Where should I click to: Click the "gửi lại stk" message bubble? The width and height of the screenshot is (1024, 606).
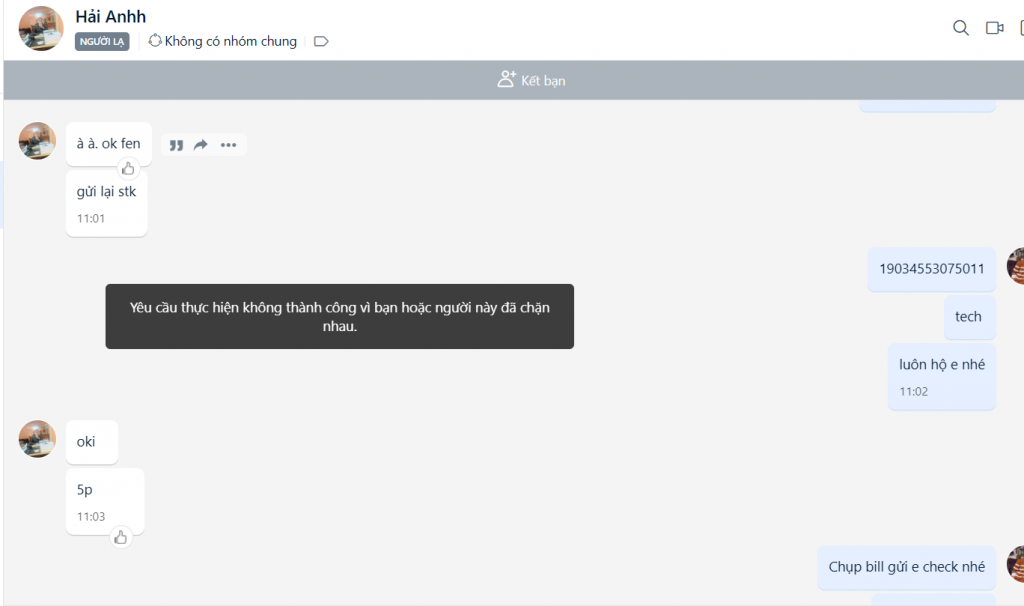tap(106, 192)
